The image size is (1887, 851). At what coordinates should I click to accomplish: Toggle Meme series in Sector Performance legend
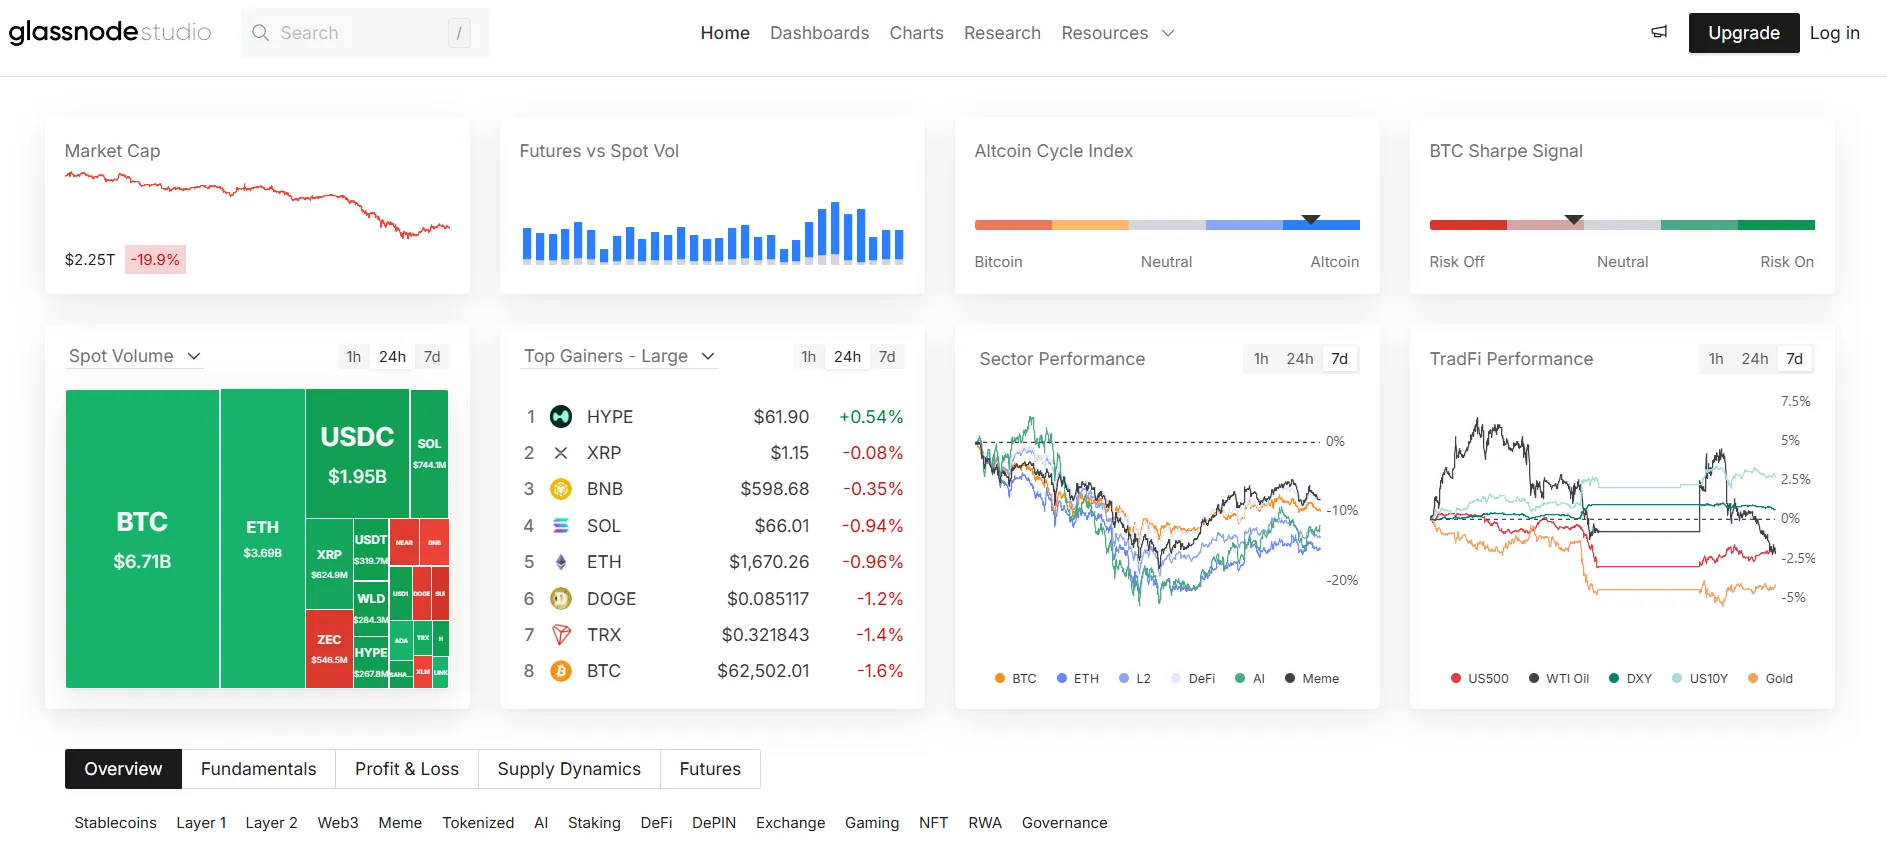[x=1312, y=678]
